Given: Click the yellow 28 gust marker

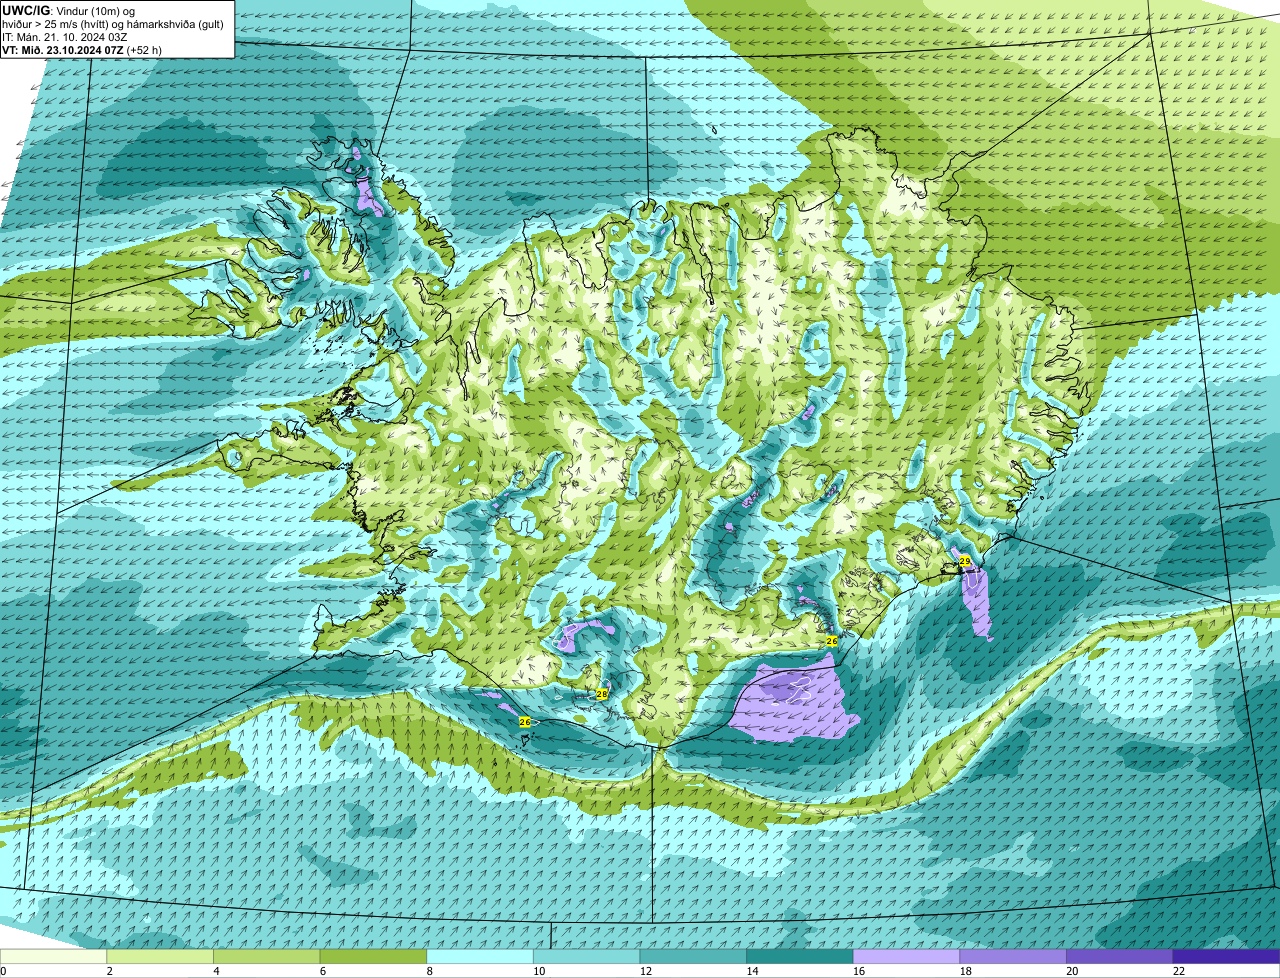Looking at the screenshot, I should pyautogui.click(x=602, y=694).
